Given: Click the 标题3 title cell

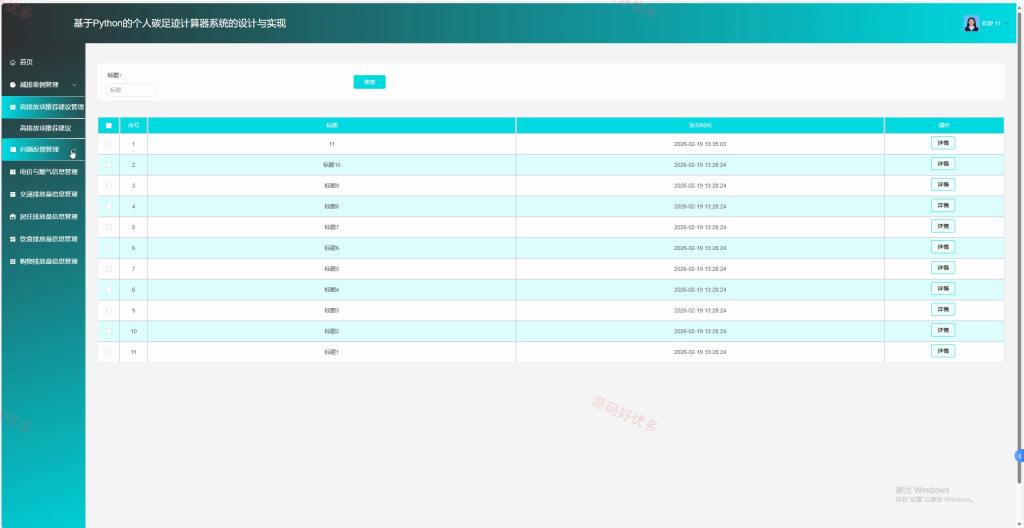Looking at the screenshot, I should [x=332, y=310].
